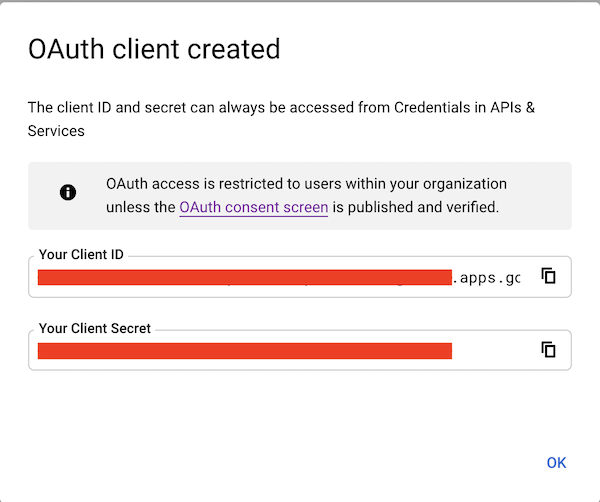
Task: Click the "OAuth client created" dialog title
Action: point(154,48)
